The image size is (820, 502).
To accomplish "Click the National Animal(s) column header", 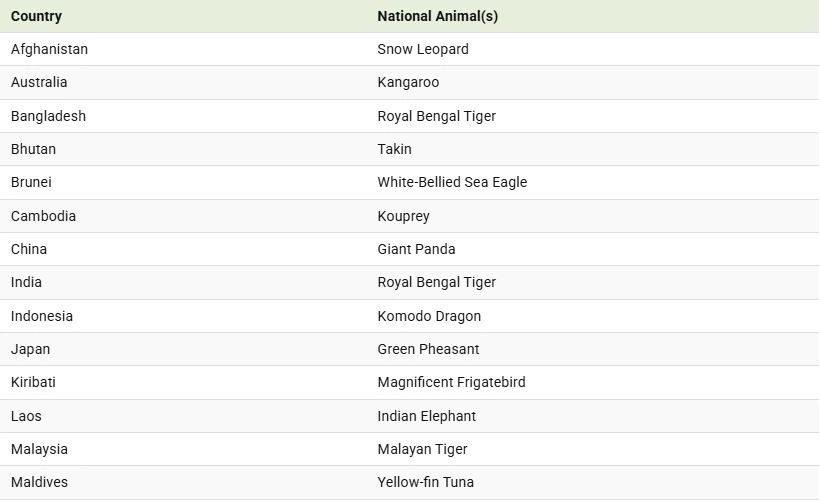I will click(x=437, y=16).
